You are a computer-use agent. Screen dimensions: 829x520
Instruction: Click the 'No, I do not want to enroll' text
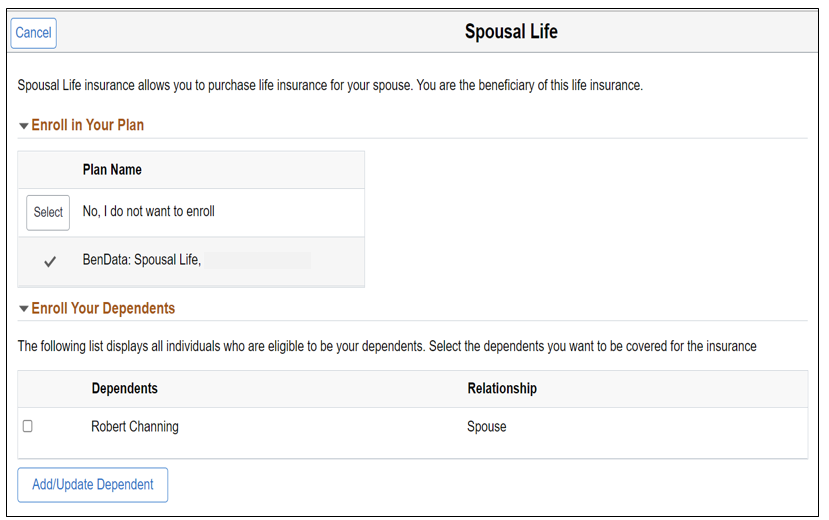(x=148, y=211)
